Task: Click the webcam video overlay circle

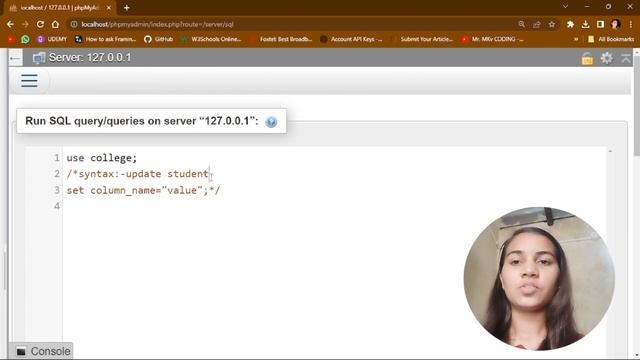Action: coord(539,279)
